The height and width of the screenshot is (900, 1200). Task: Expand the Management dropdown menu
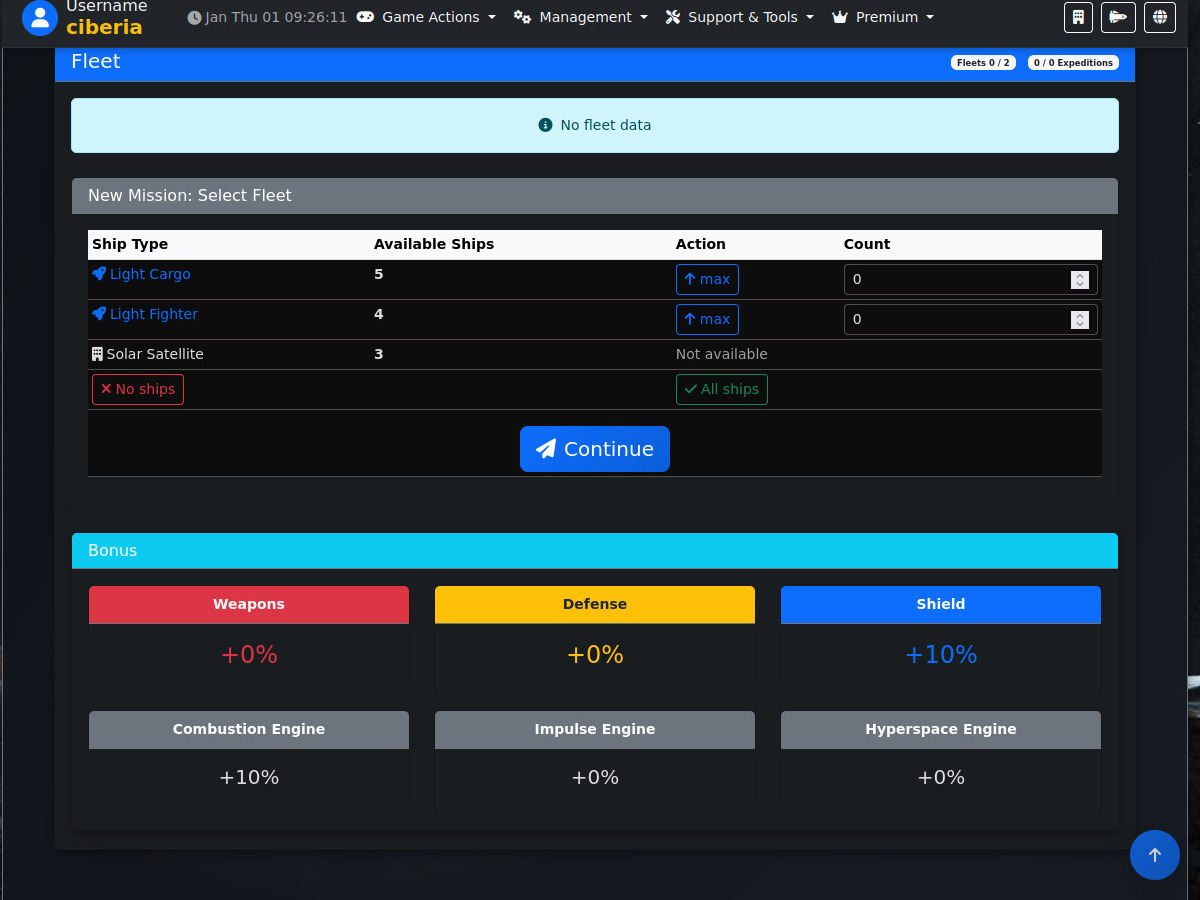click(581, 17)
